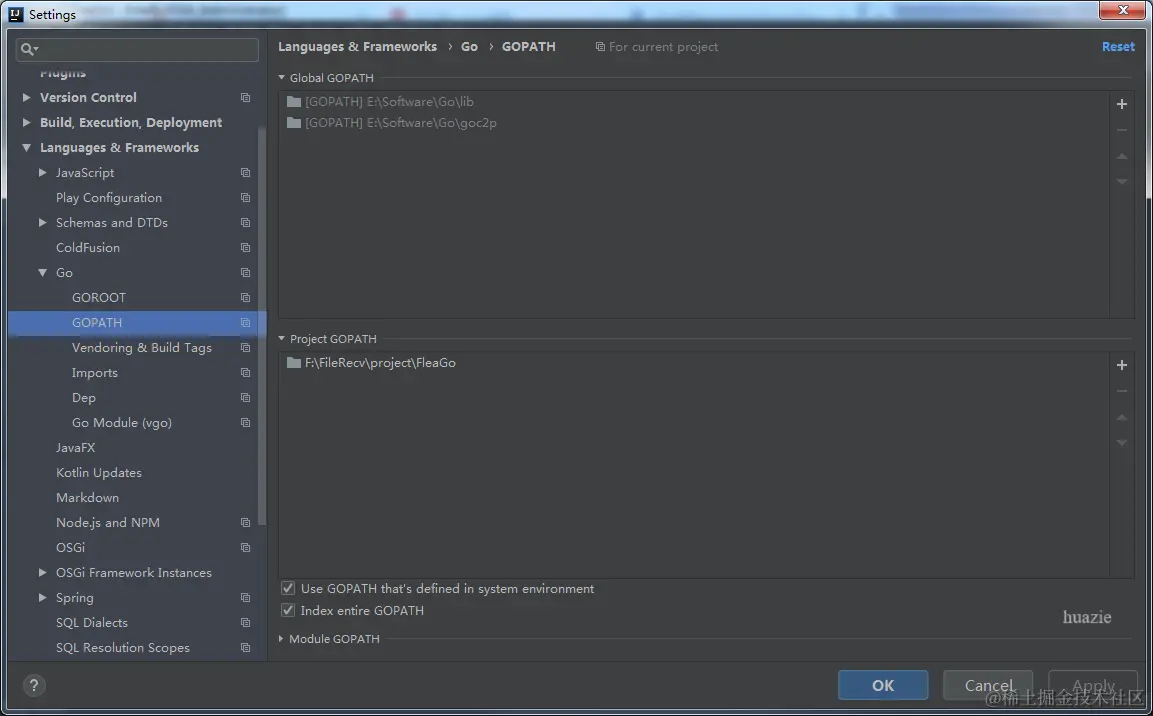Select Kotlin Updates in settings tree
The height and width of the screenshot is (716, 1153).
point(99,473)
